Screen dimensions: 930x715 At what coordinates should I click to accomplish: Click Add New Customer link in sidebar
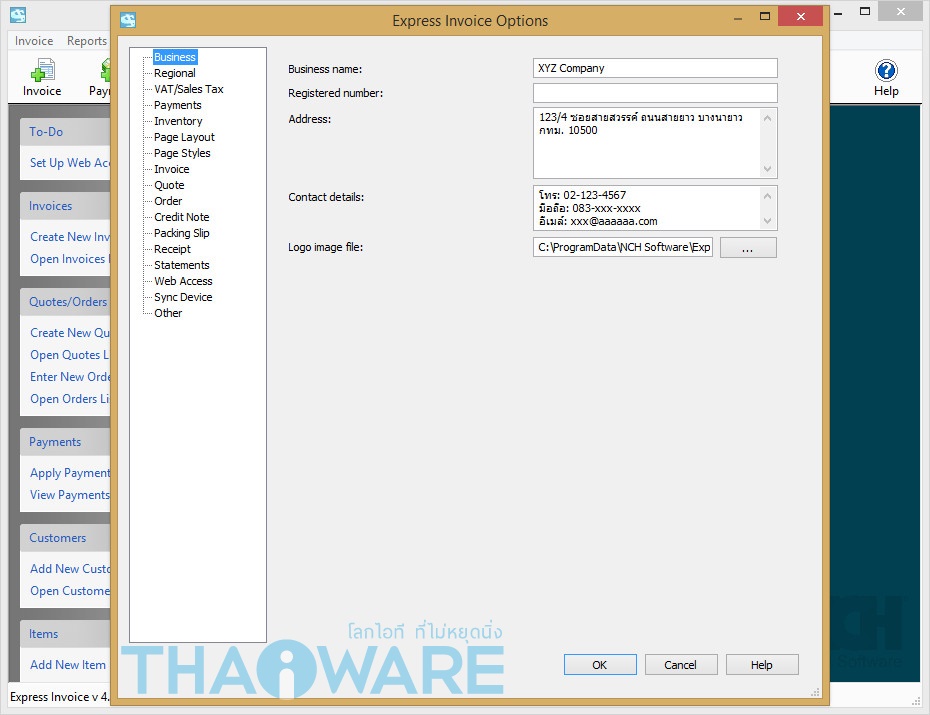[x=70, y=569]
